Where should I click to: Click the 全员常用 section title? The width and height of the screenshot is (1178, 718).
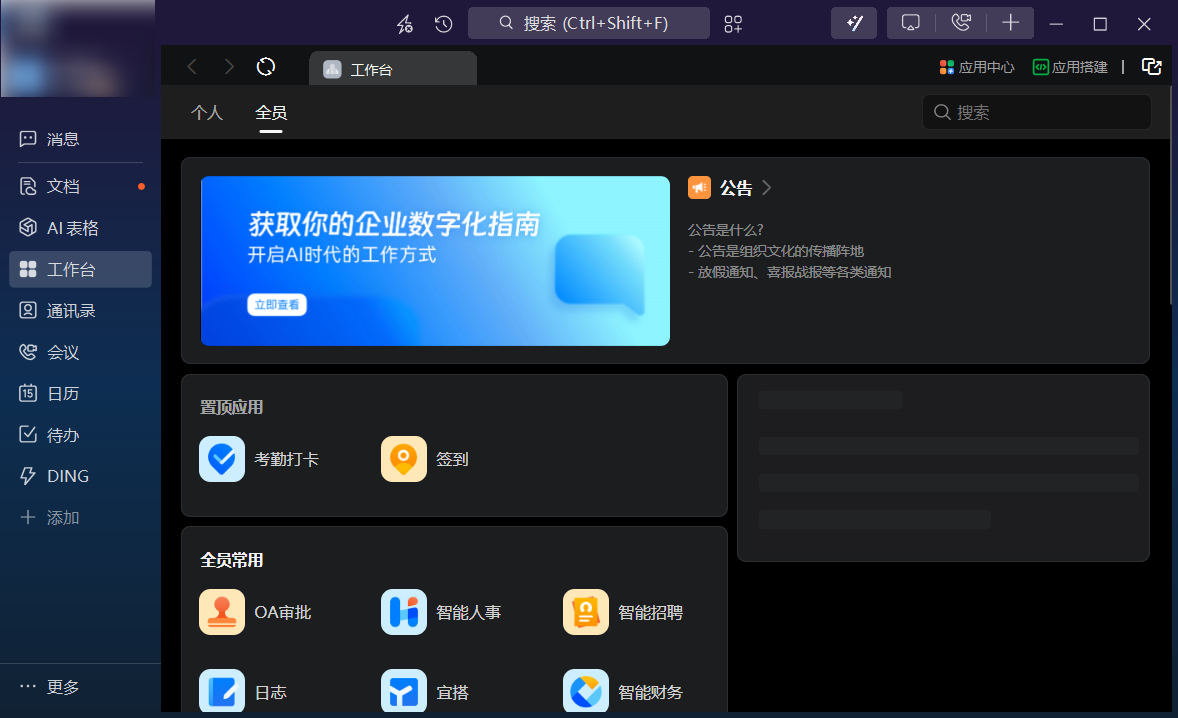click(231, 560)
